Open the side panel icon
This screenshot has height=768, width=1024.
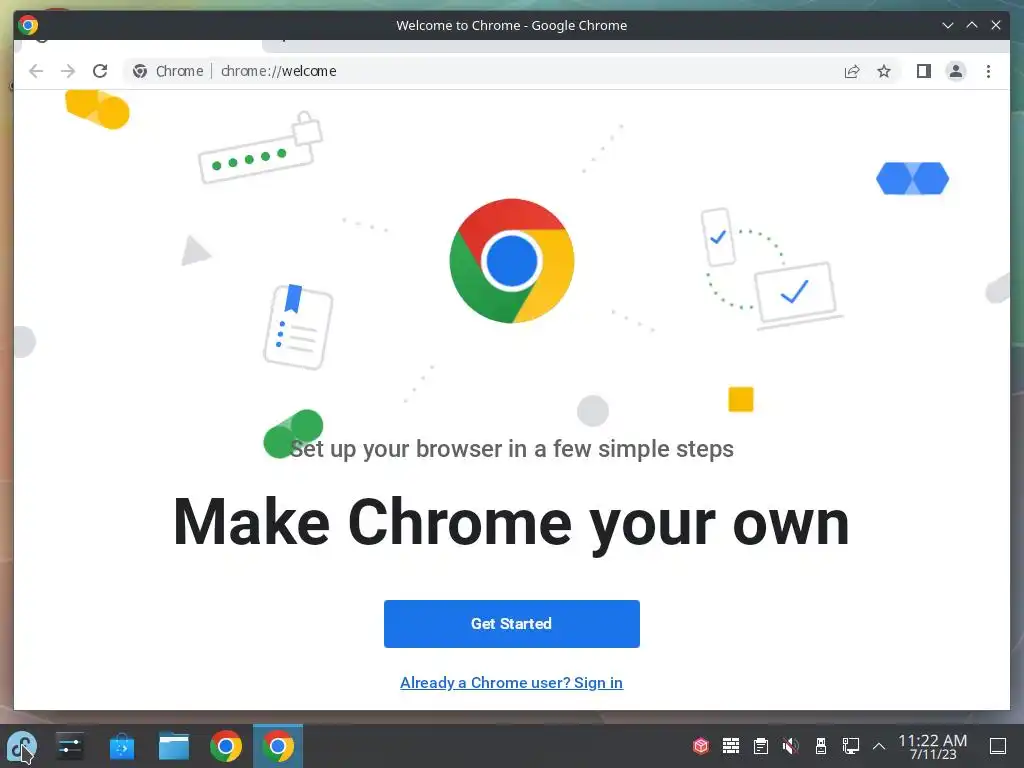tap(923, 71)
